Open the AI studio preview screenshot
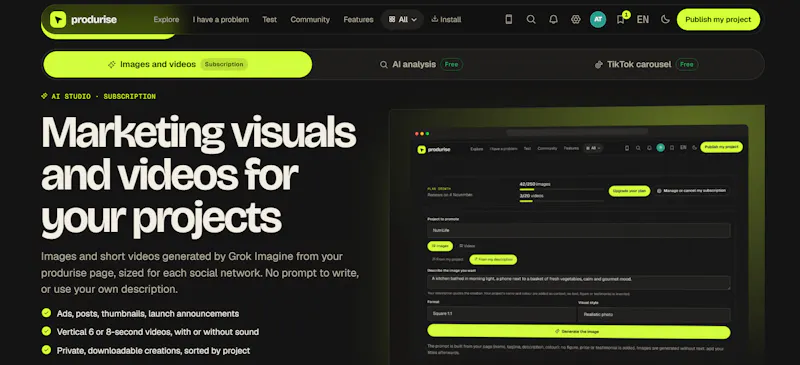The width and height of the screenshot is (800, 365). coord(577,235)
